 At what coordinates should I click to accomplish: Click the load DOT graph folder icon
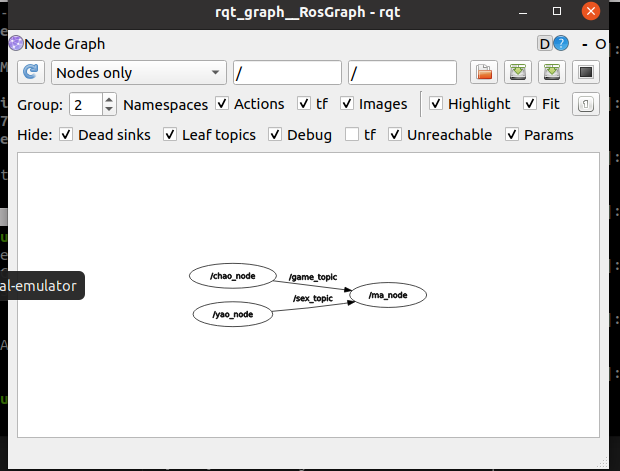tap(484, 73)
